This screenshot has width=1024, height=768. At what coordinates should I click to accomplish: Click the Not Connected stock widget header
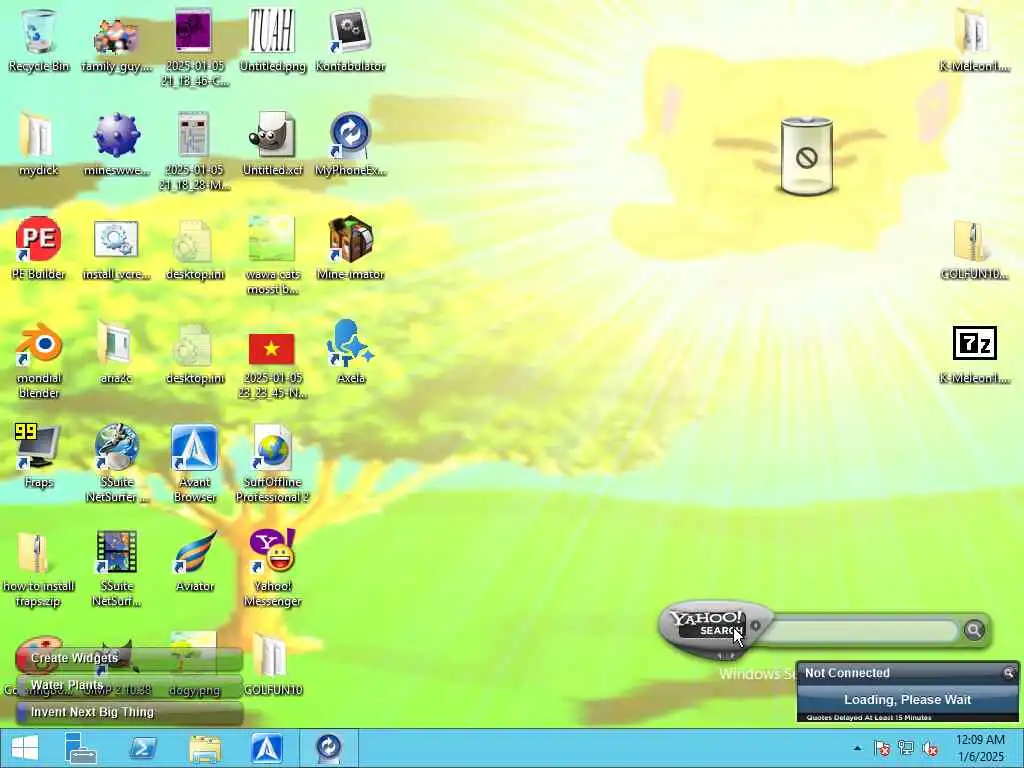coord(908,673)
